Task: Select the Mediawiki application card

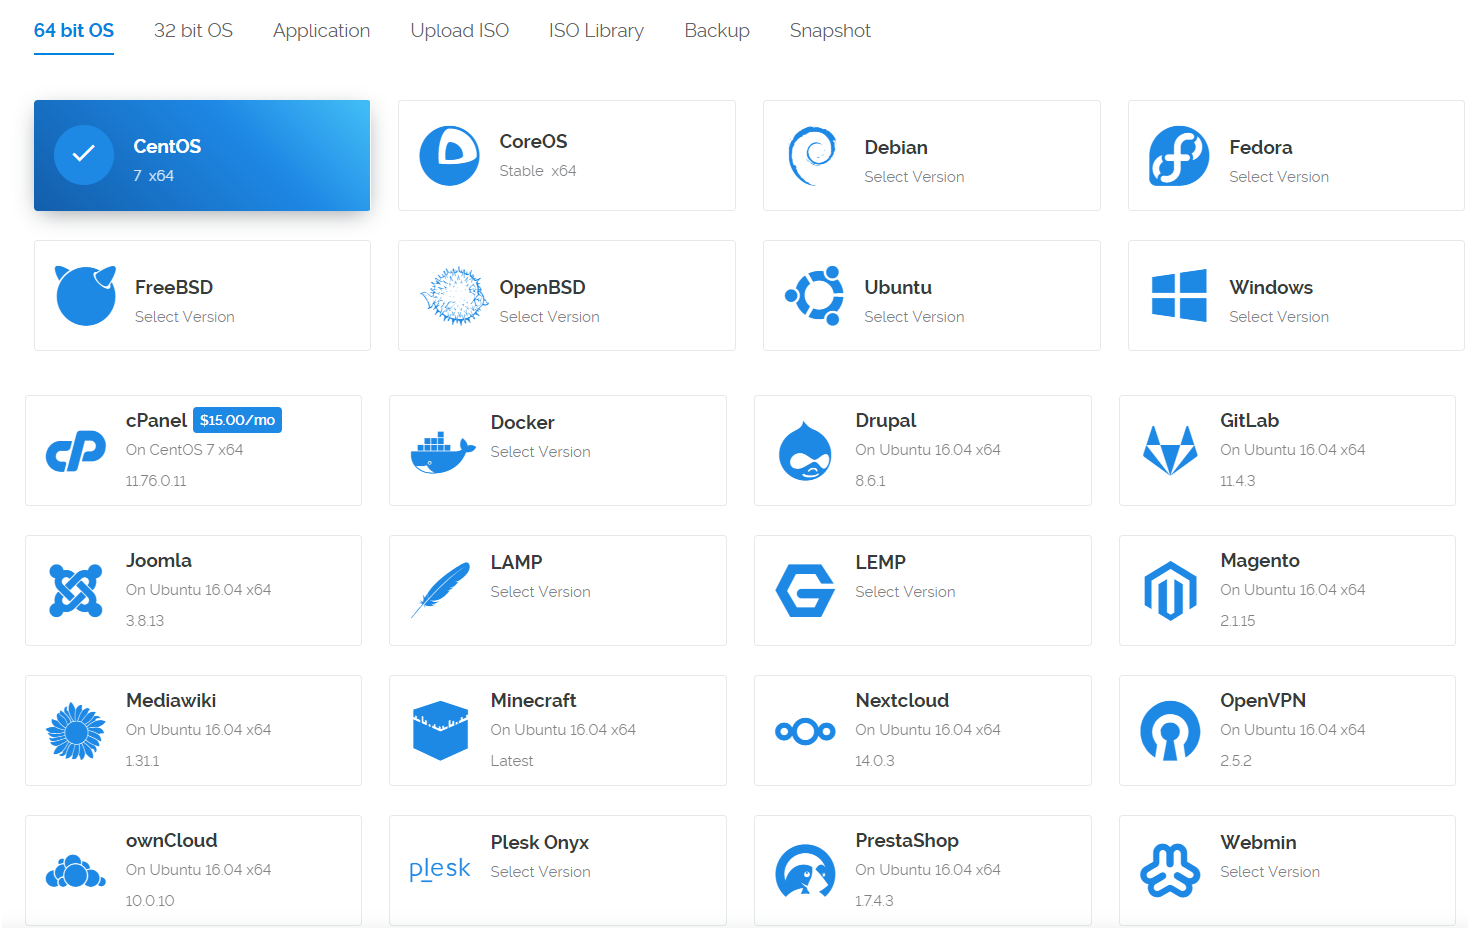Action: point(193,730)
